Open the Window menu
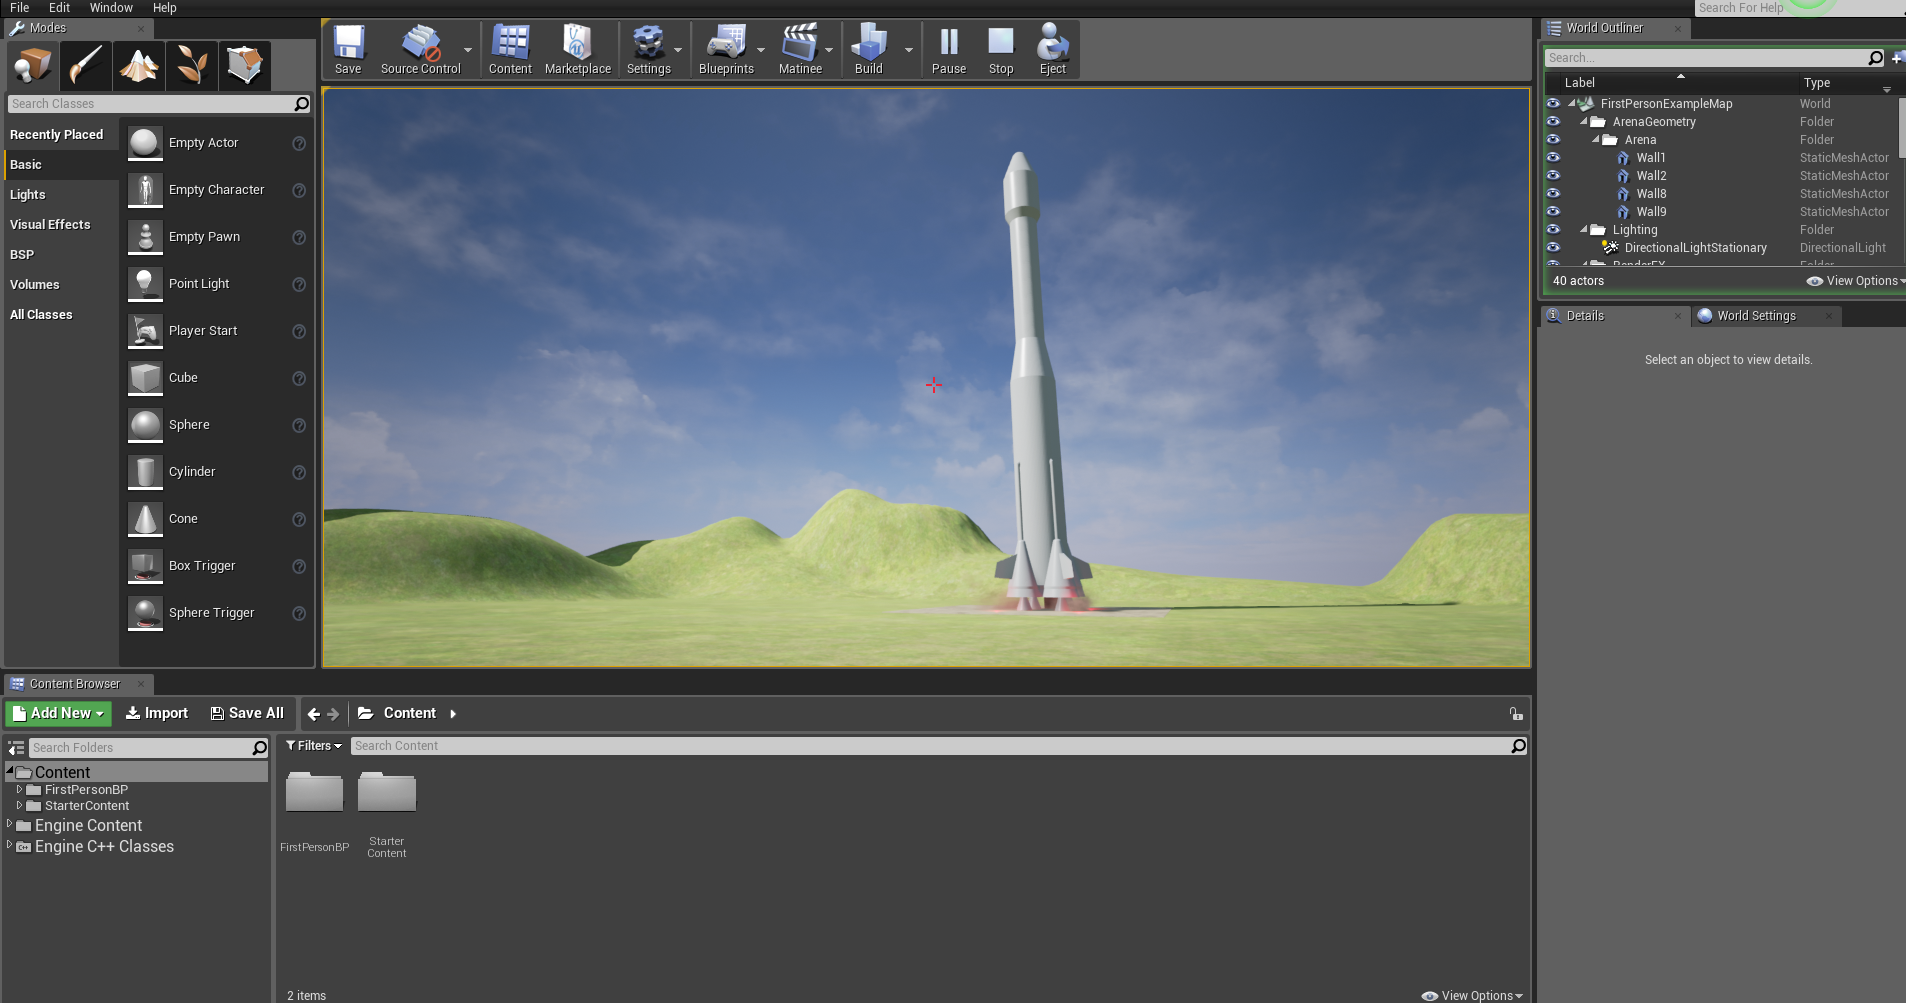This screenshot has width=1906, height=1003. click(x=111, y=8)
